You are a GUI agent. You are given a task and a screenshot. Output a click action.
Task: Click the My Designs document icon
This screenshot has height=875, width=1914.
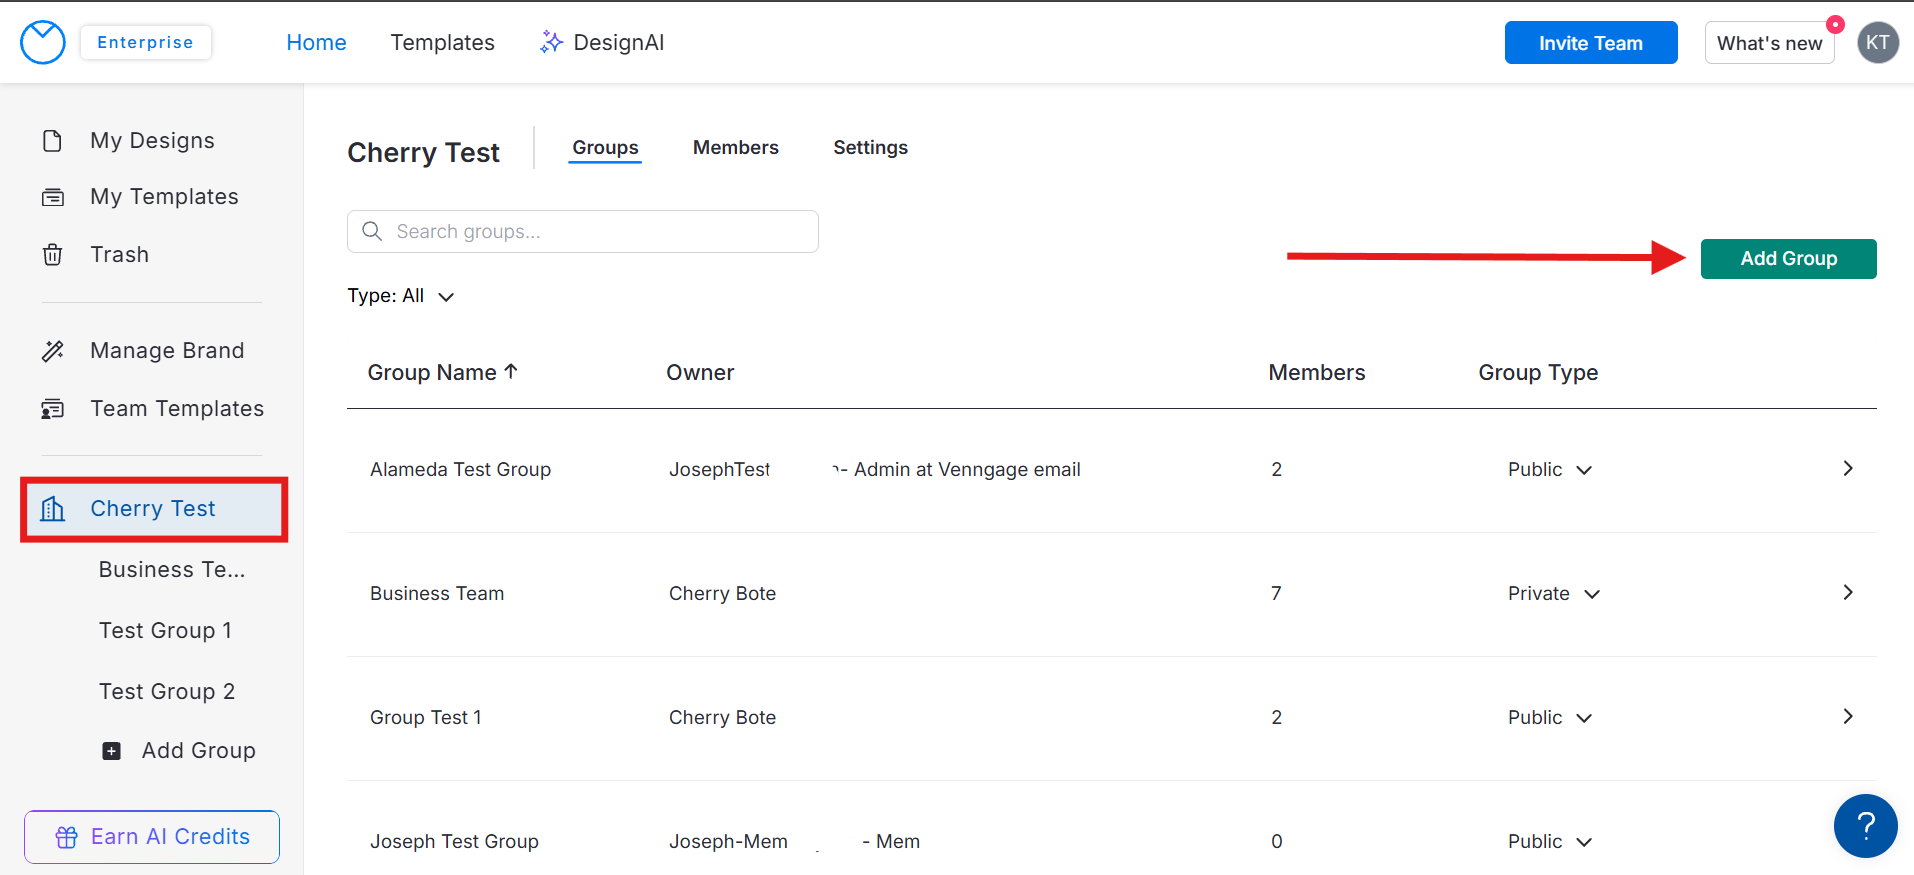tap(53, 141)
